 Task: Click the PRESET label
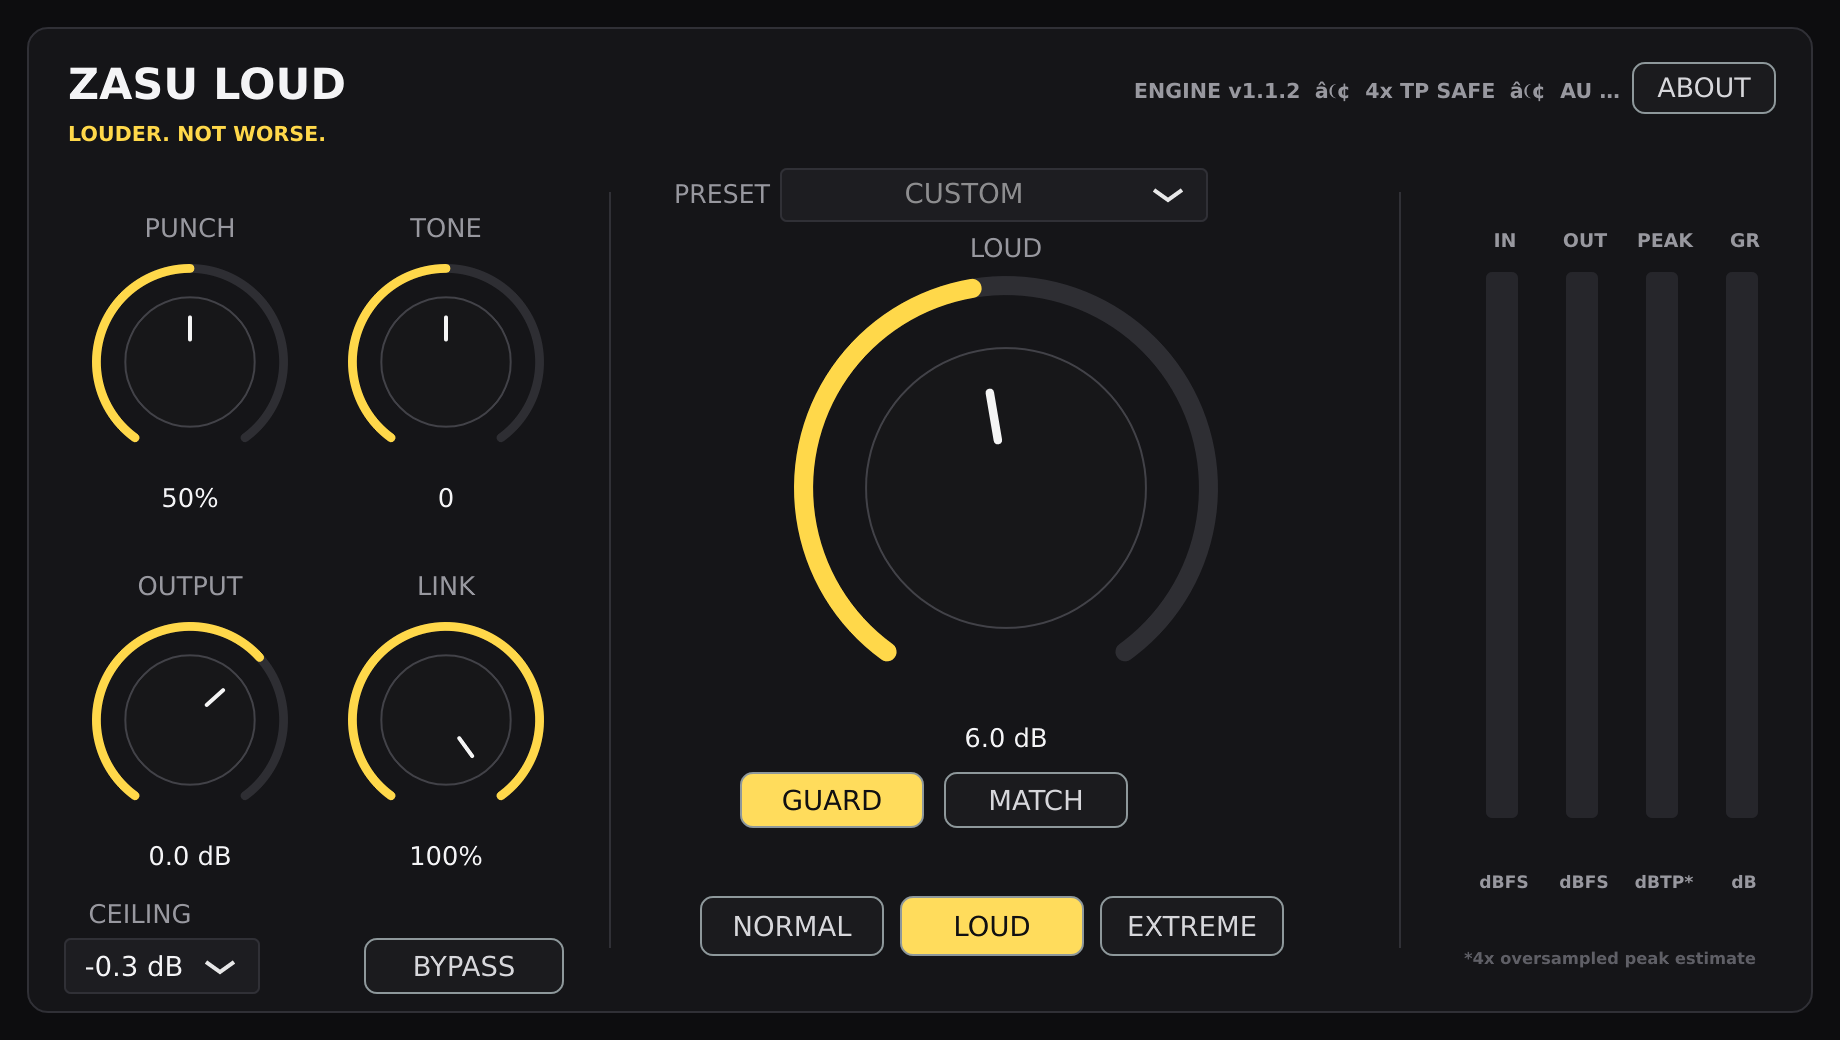(x=722, y=194)
